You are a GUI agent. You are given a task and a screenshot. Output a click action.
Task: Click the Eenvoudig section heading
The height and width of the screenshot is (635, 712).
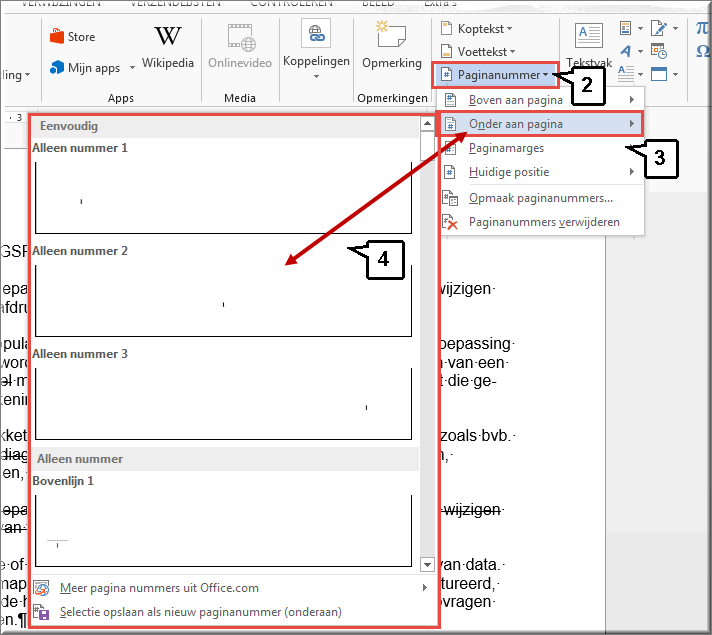pyautogui.click(x=69, y=126)
